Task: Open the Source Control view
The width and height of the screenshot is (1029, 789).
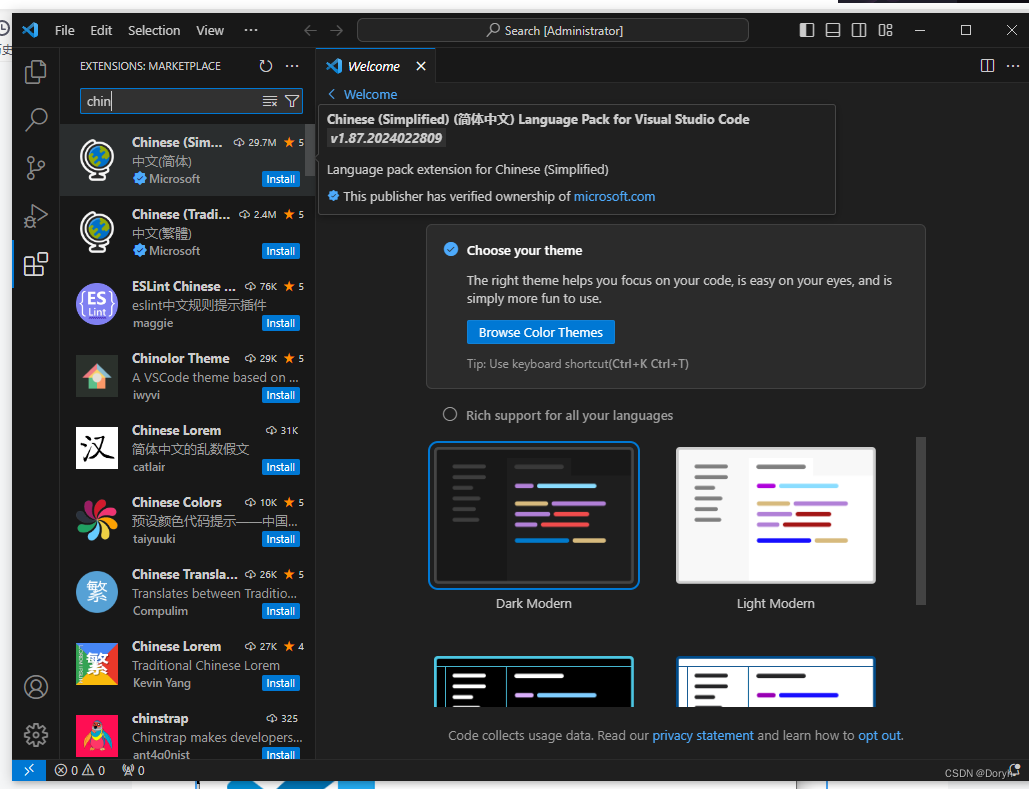Action: point(35,168)
